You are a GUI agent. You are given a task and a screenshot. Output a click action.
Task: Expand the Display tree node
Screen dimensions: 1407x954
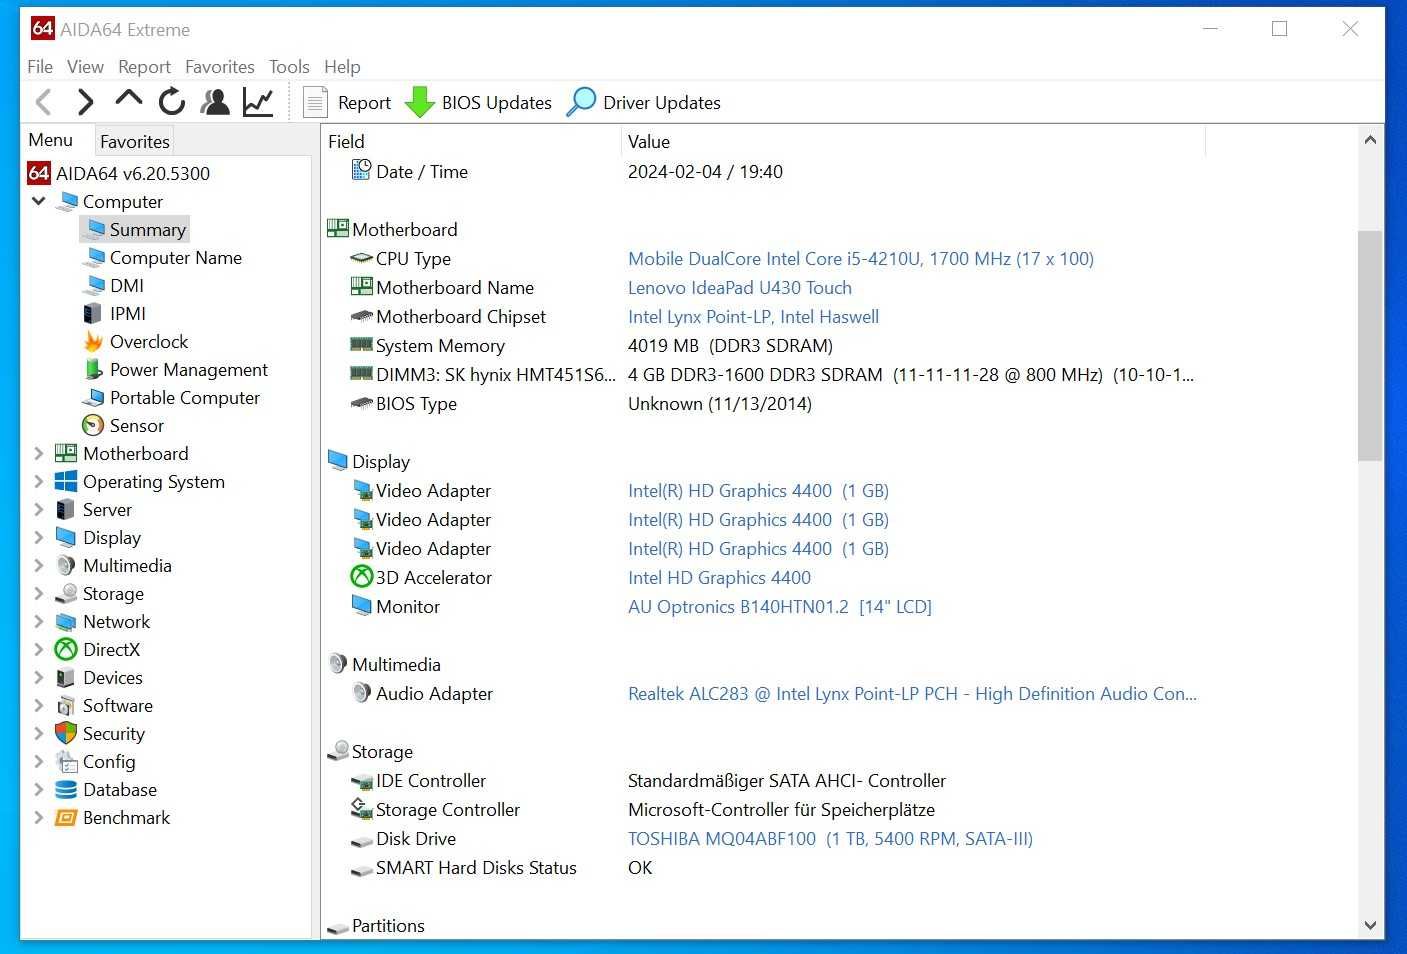39,537
